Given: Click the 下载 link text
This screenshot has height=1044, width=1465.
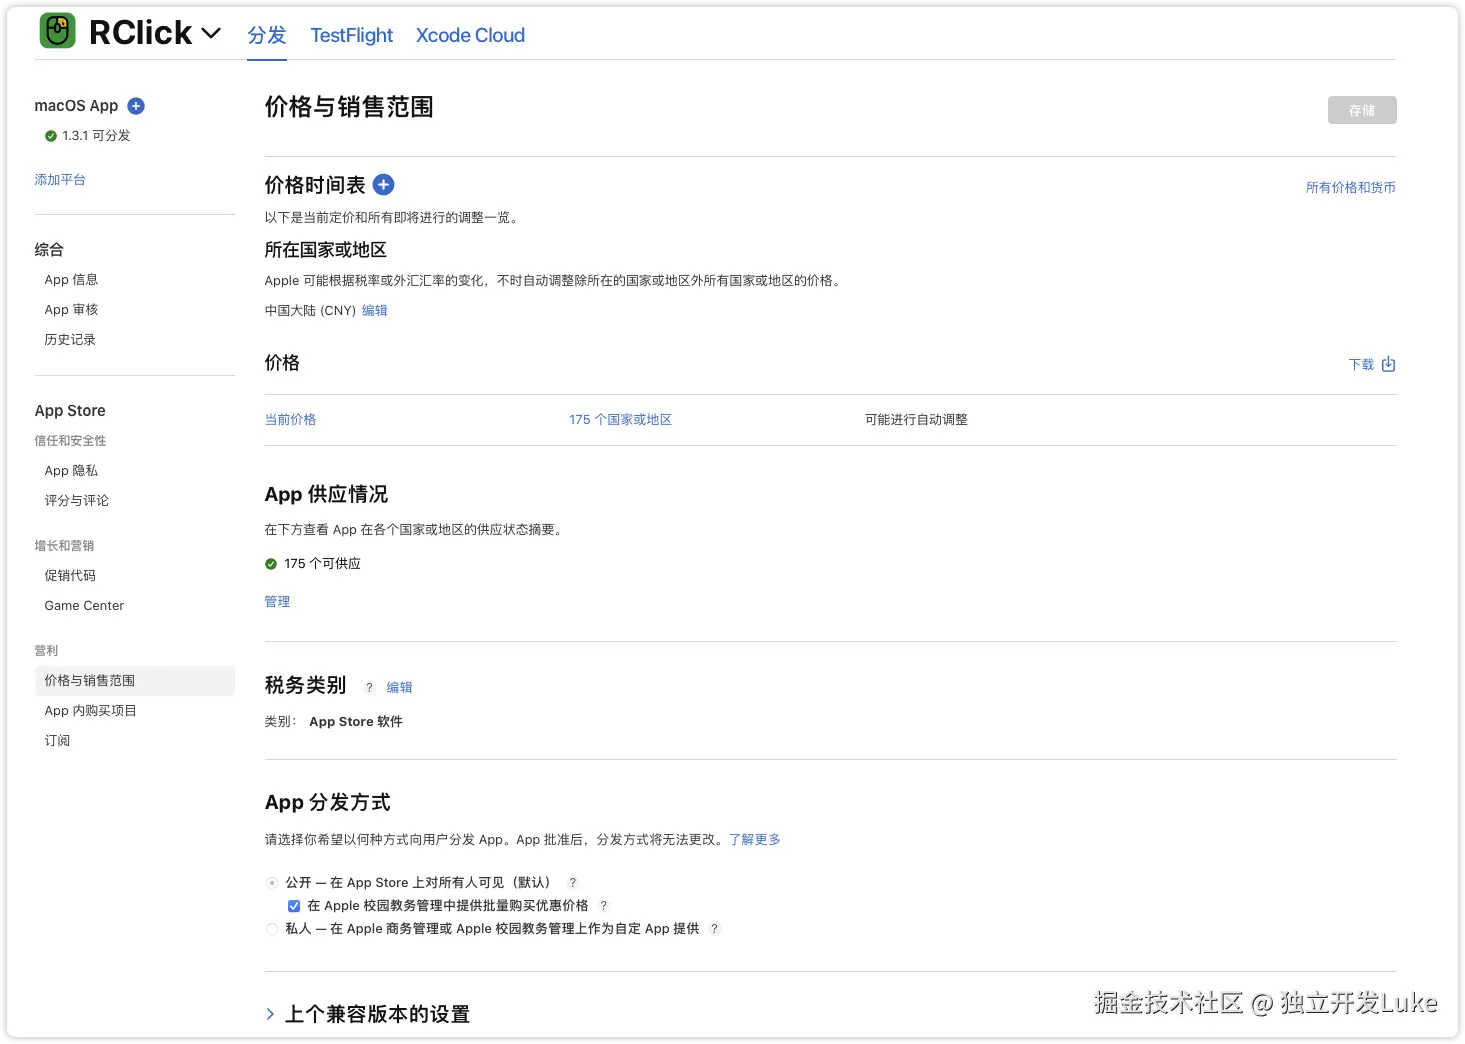Looking at the screenshot, I should coord(1362,365).
